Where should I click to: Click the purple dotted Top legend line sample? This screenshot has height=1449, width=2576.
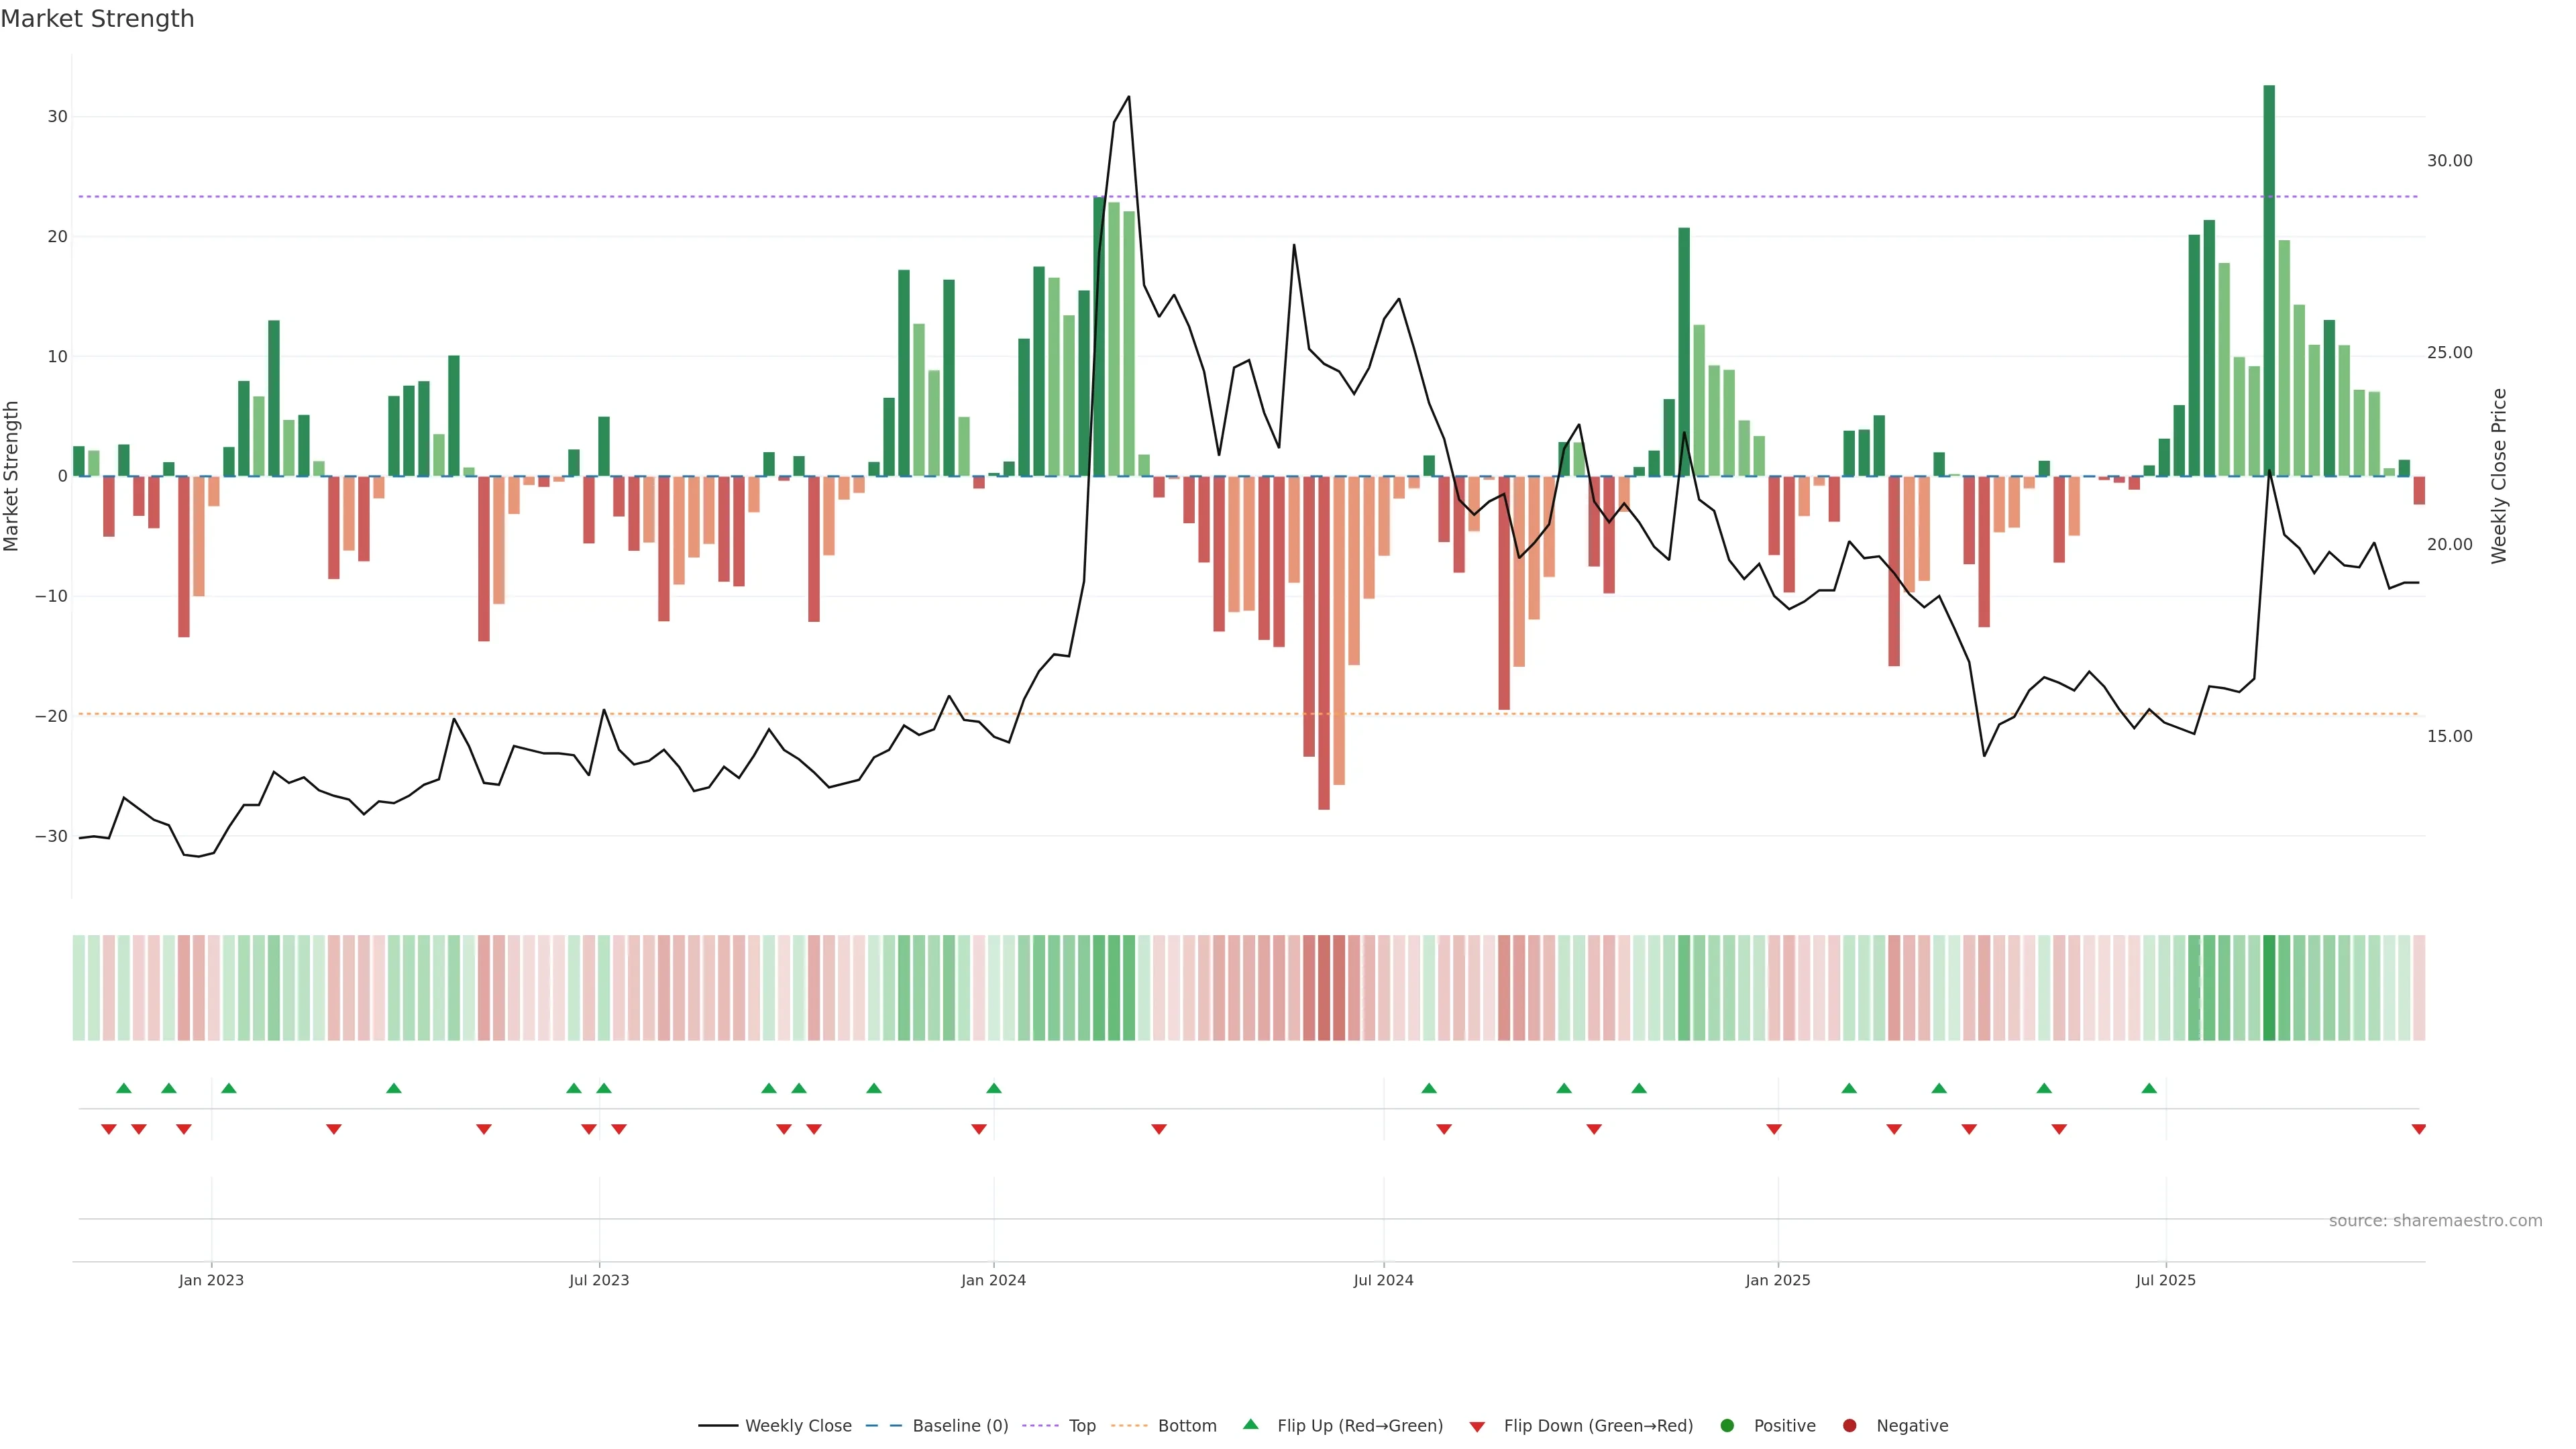click(x=1041, y=1425)
